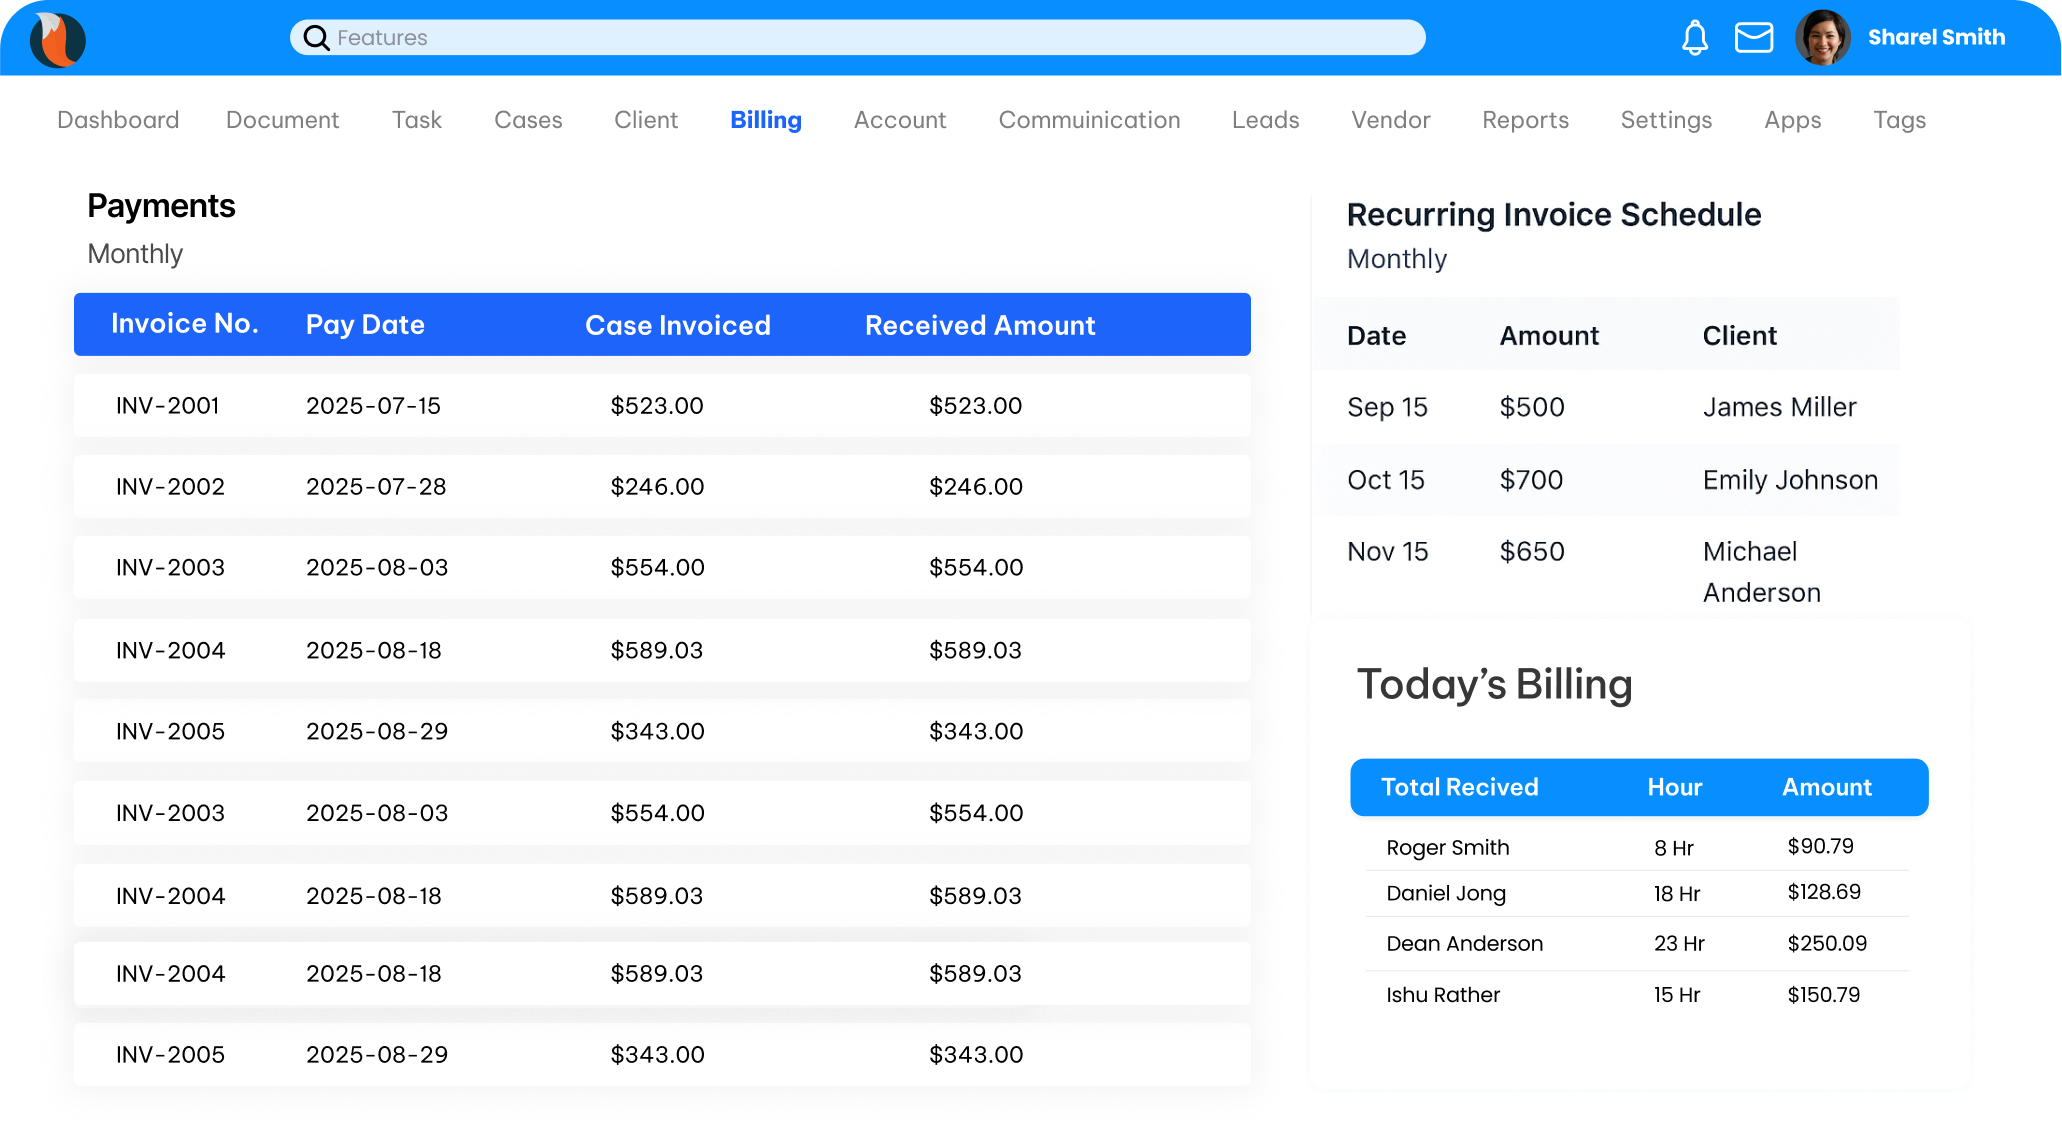The height and width of the screenshot is (1136, 2062).
Task: Click the Pay Date column header
Action: [365, 325]
